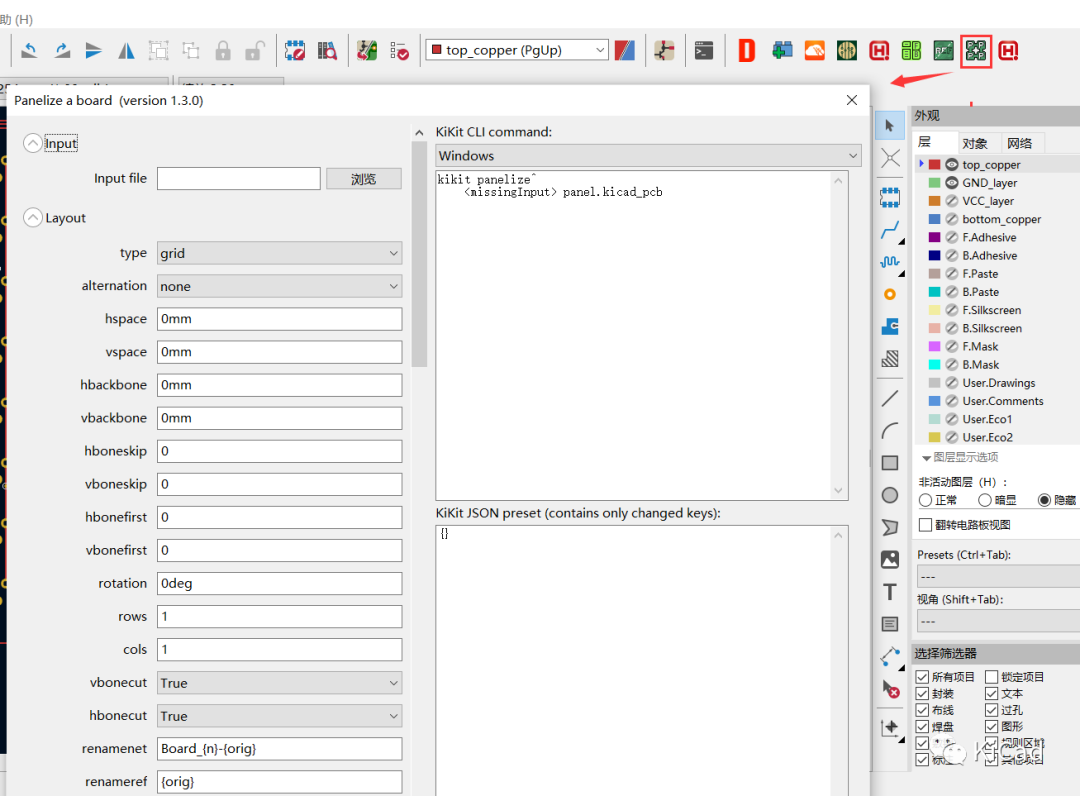This screenshot has width=1080, height=796.
Task: Close the Panelize a board dialog
Action: click(x=852, y=100)
